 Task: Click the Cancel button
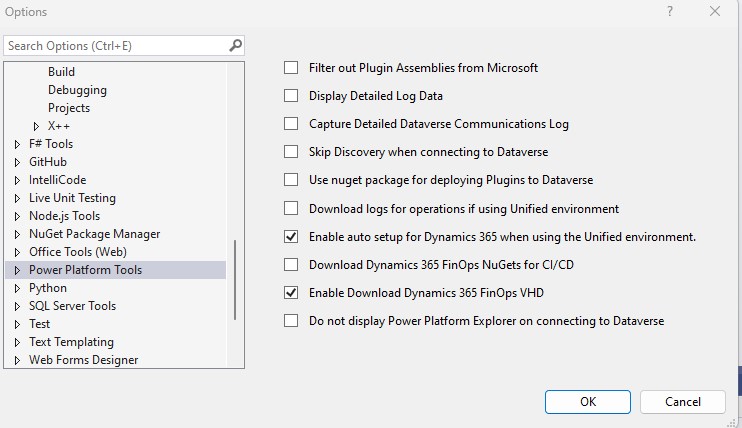(x=683, y=402)
